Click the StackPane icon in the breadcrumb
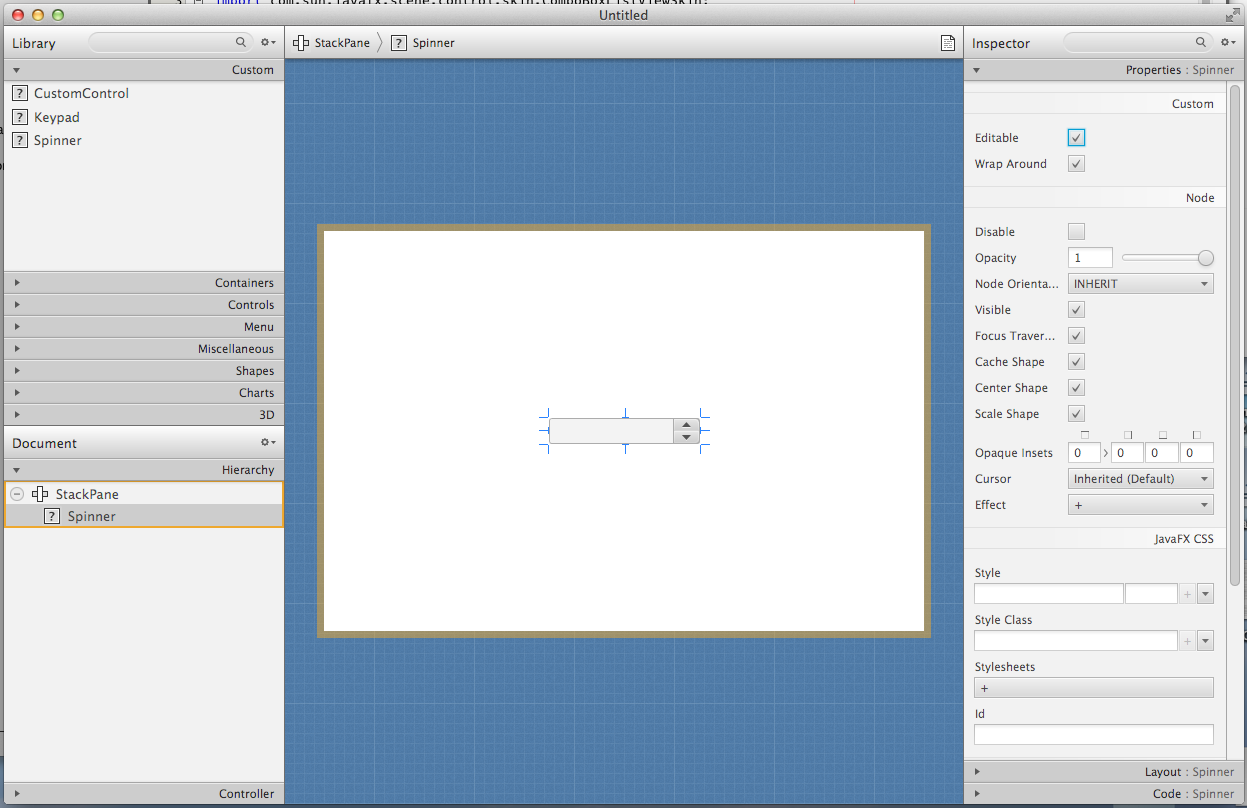 coord(301,43)
